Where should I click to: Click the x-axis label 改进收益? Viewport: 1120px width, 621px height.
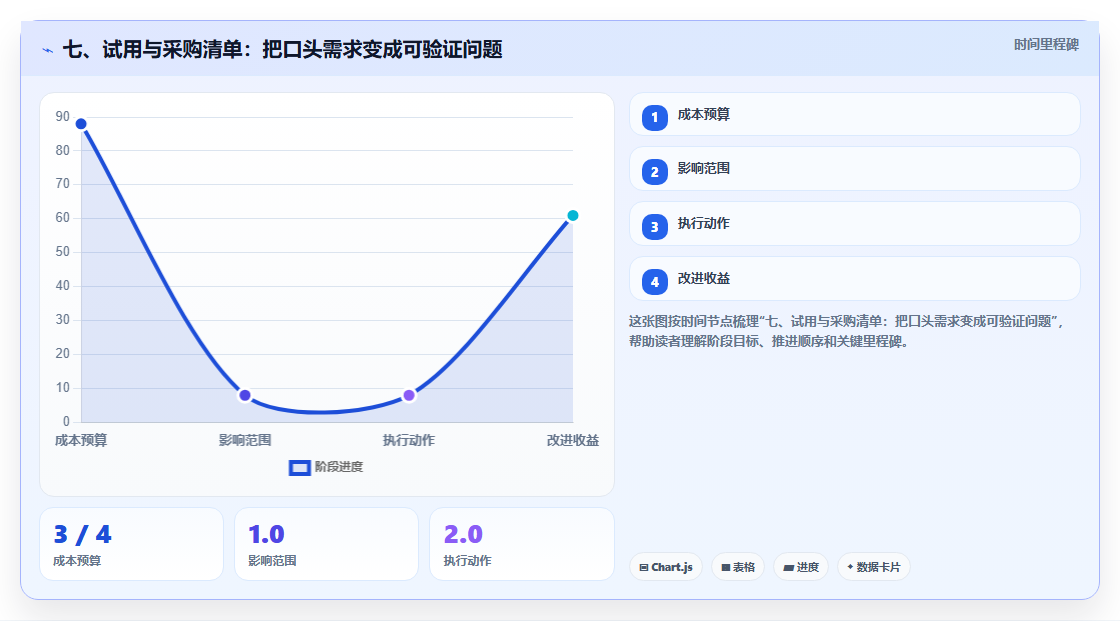pos(573,440)
